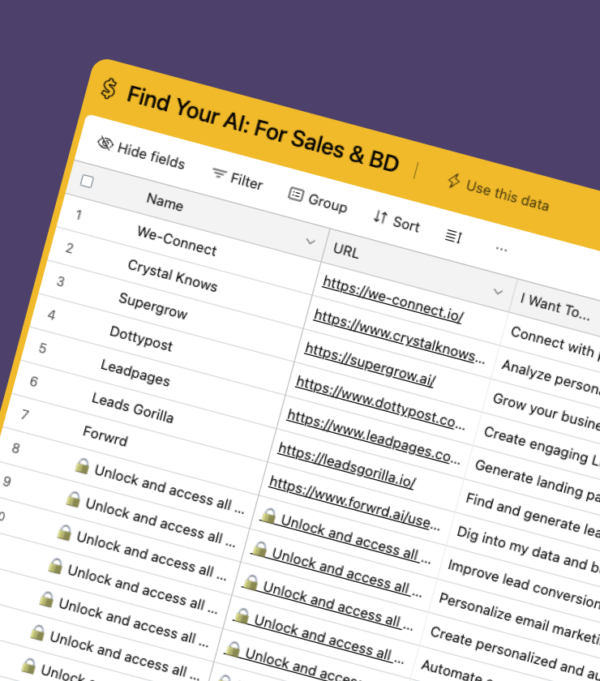This screenshot has height=681, width=600.
Task: Select the Supergrow name cell
Action: (x=153, y=306)
